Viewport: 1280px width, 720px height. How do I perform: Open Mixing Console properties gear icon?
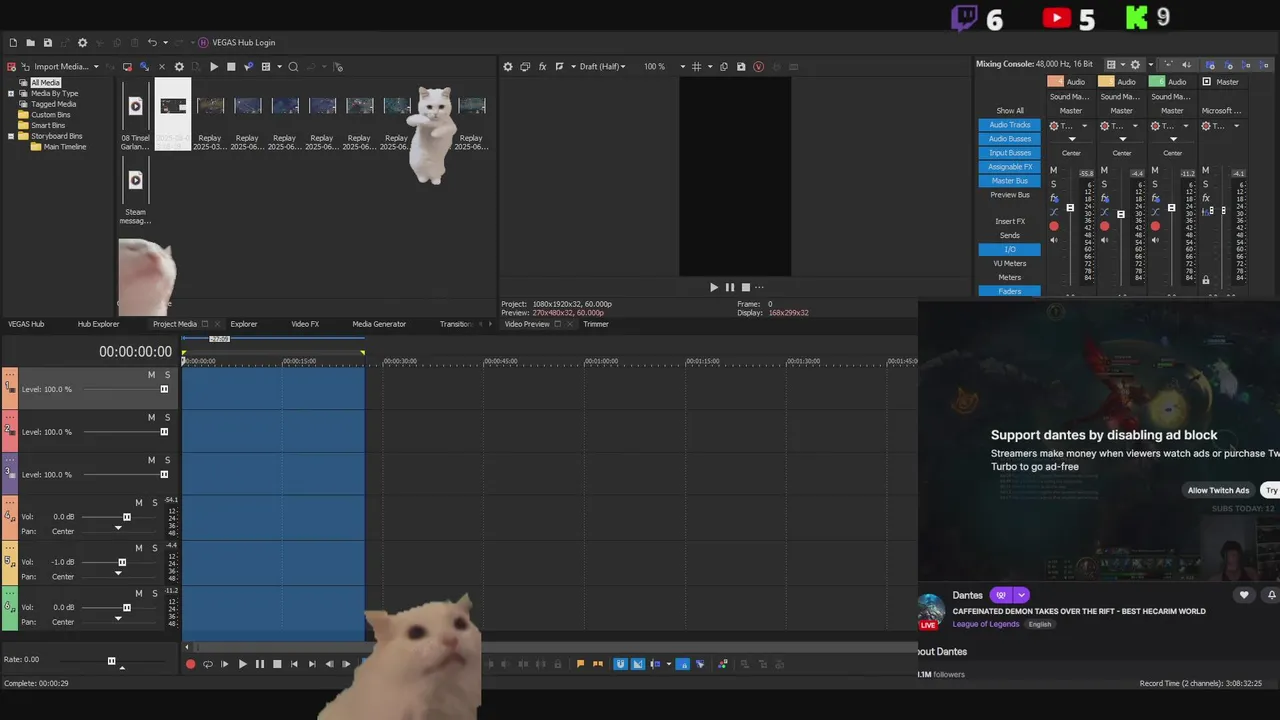pyautogui.click(x=1135, y=65)
